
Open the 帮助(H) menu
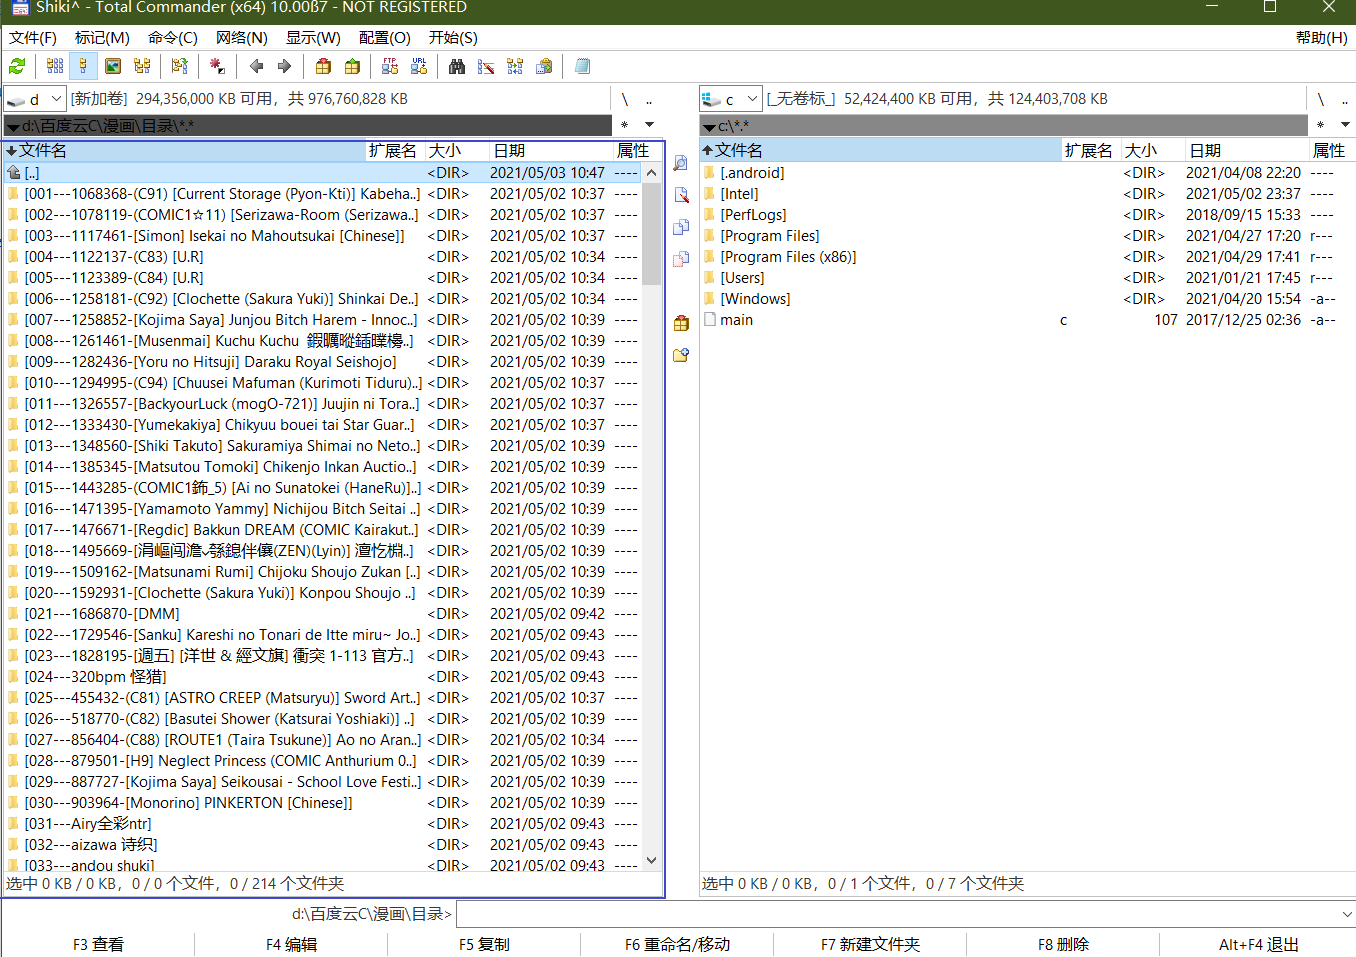point(1321,38)
